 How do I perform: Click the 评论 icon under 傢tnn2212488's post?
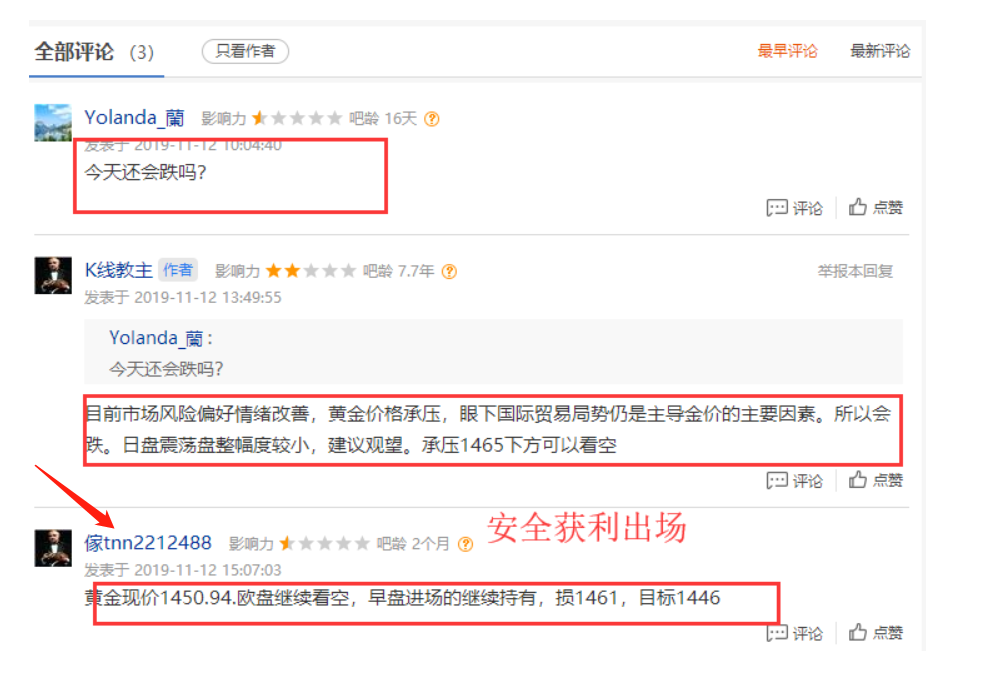pos(794,633)
